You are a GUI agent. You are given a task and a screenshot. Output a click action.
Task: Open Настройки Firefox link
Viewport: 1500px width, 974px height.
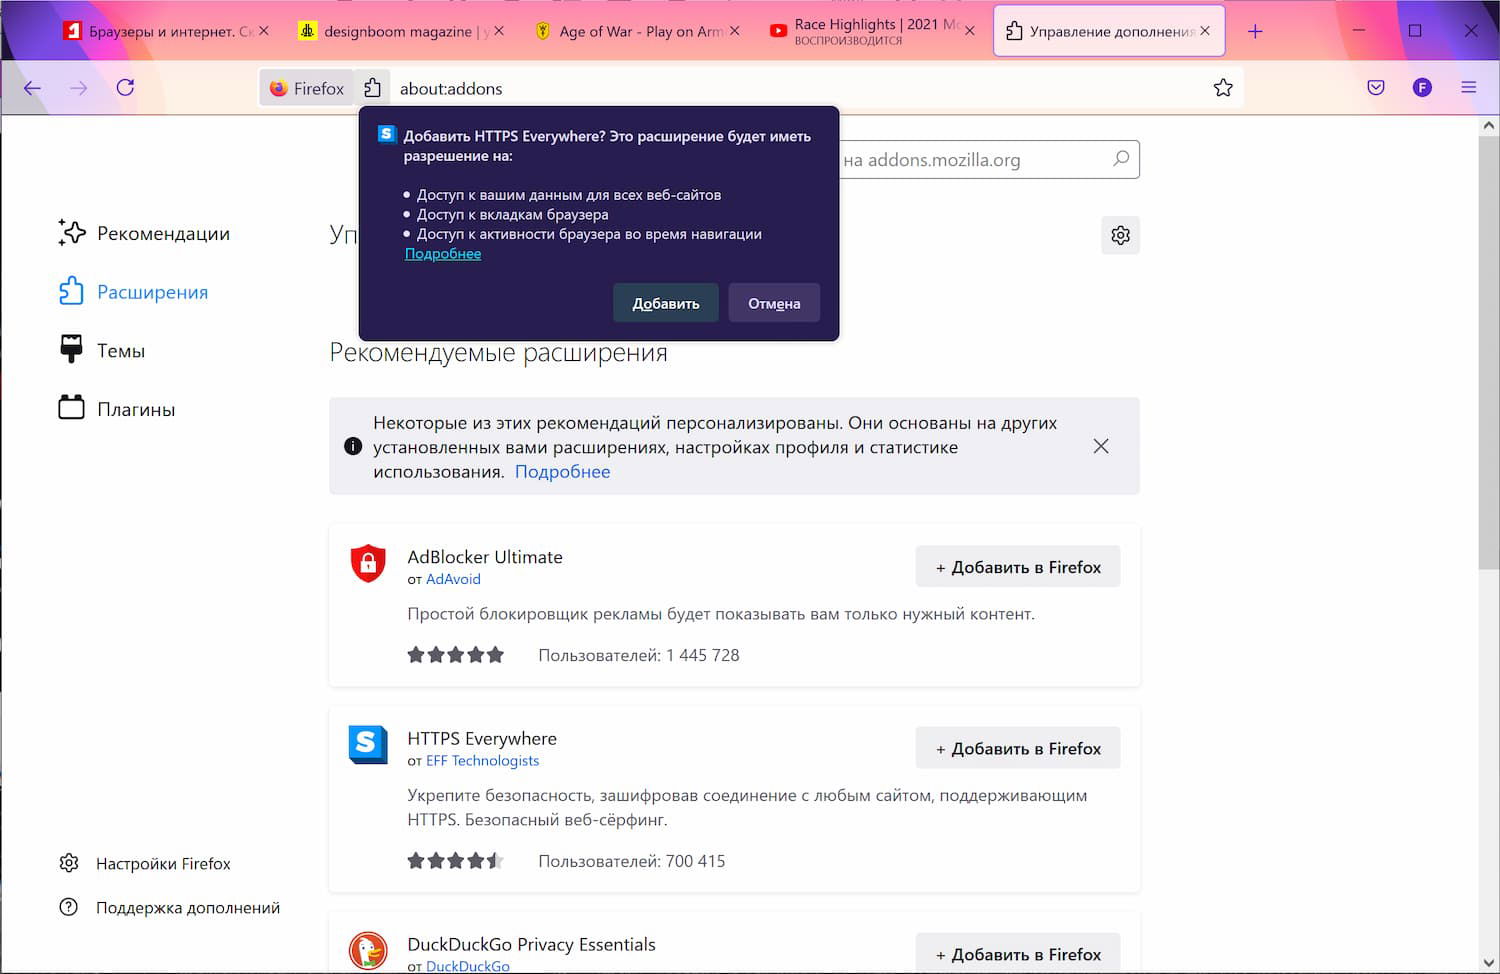coord(145,863)
